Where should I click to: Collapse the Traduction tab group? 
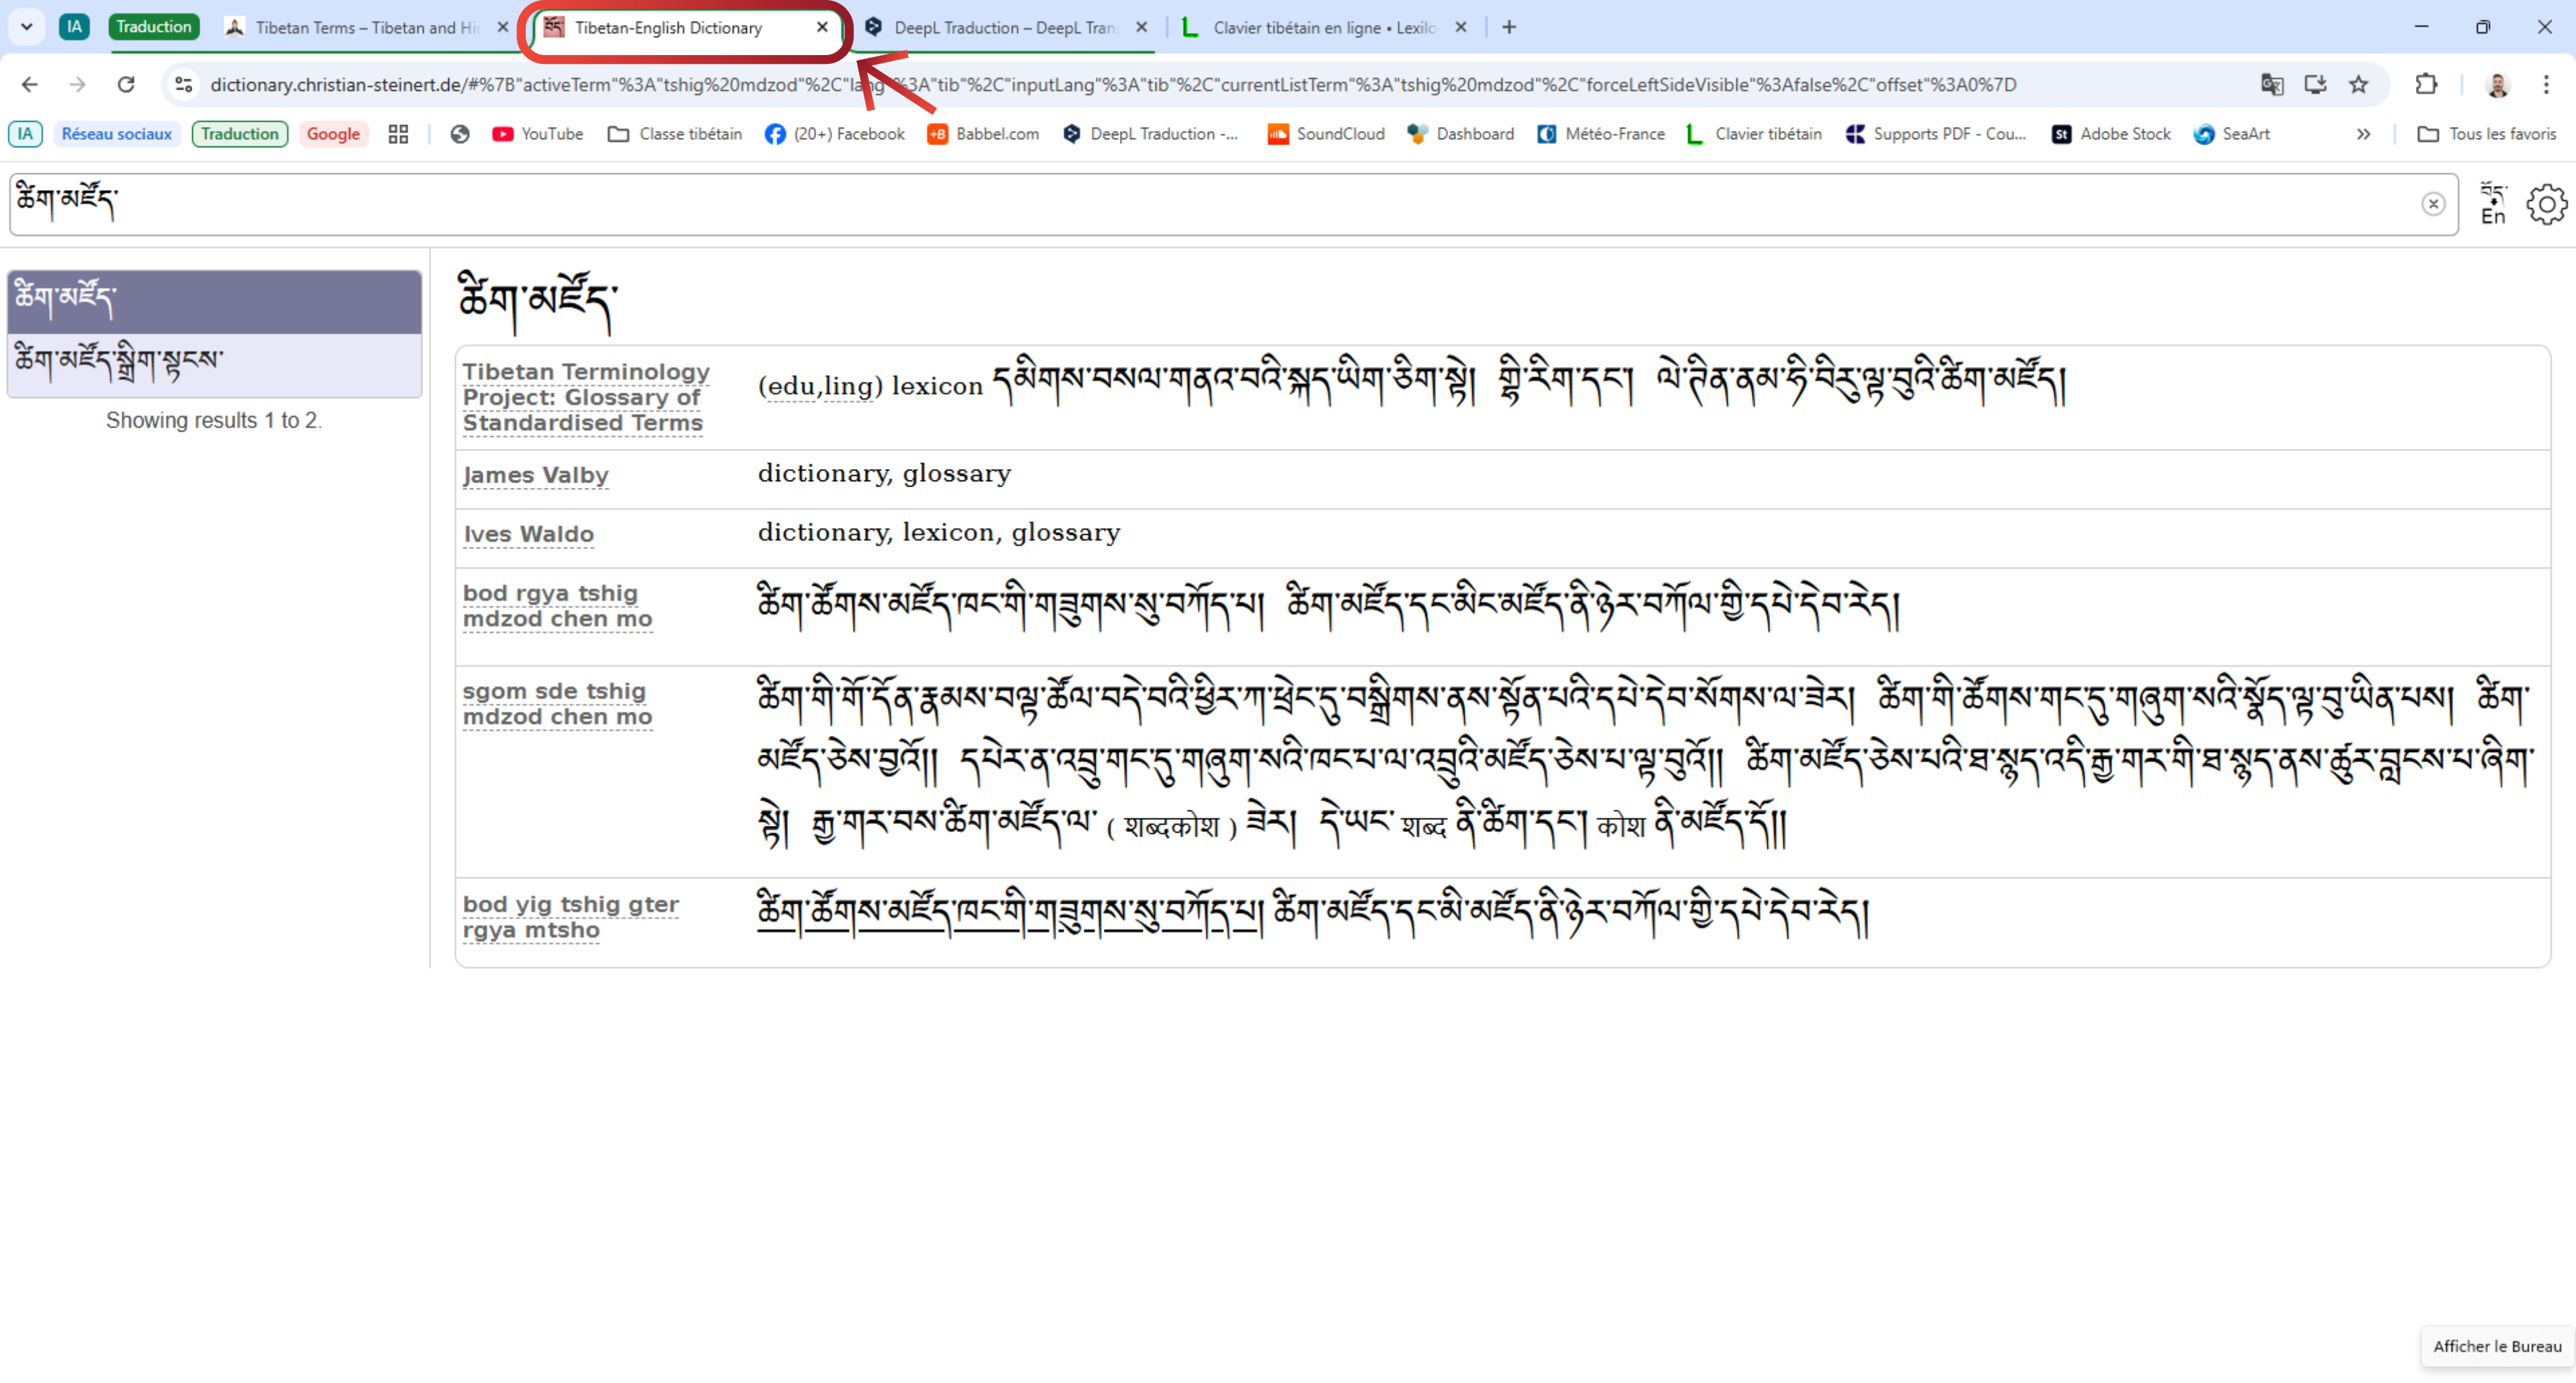coord(154,27)
